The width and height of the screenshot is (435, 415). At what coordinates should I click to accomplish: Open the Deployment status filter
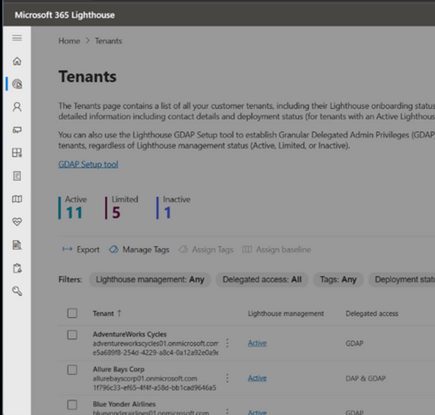[x=402, y=279]
